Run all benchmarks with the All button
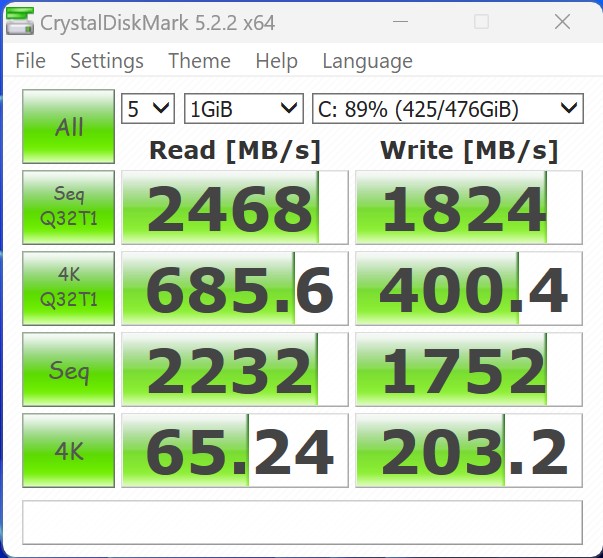This screenshot has width=603, height=558. point(68,127)
